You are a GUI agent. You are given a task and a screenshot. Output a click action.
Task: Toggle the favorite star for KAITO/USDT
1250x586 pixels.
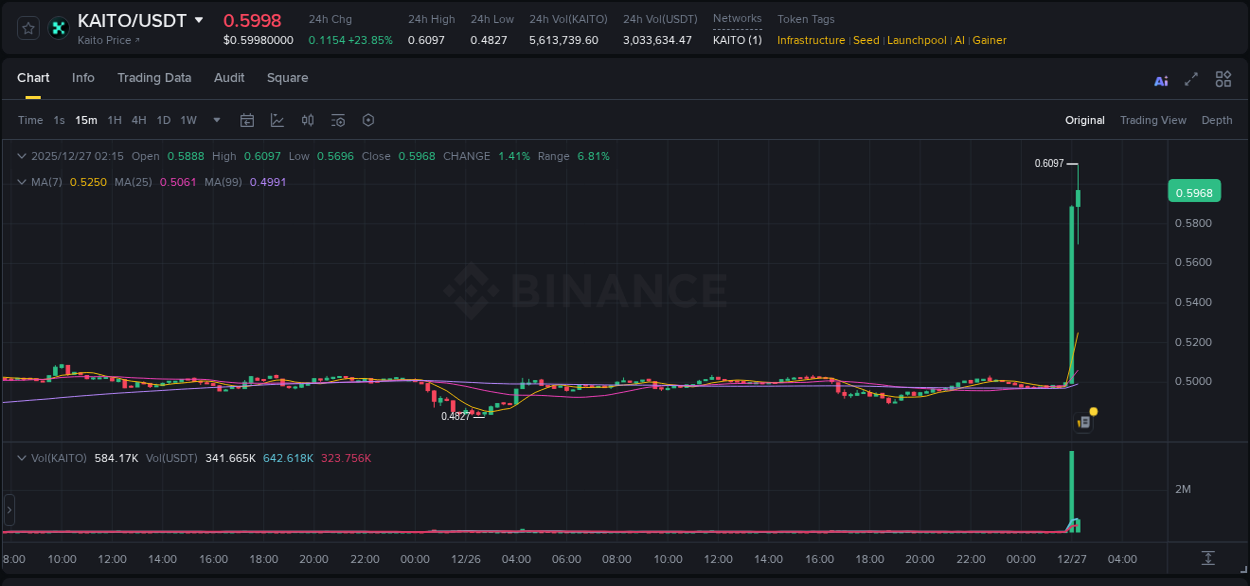(x=27, y=27)
